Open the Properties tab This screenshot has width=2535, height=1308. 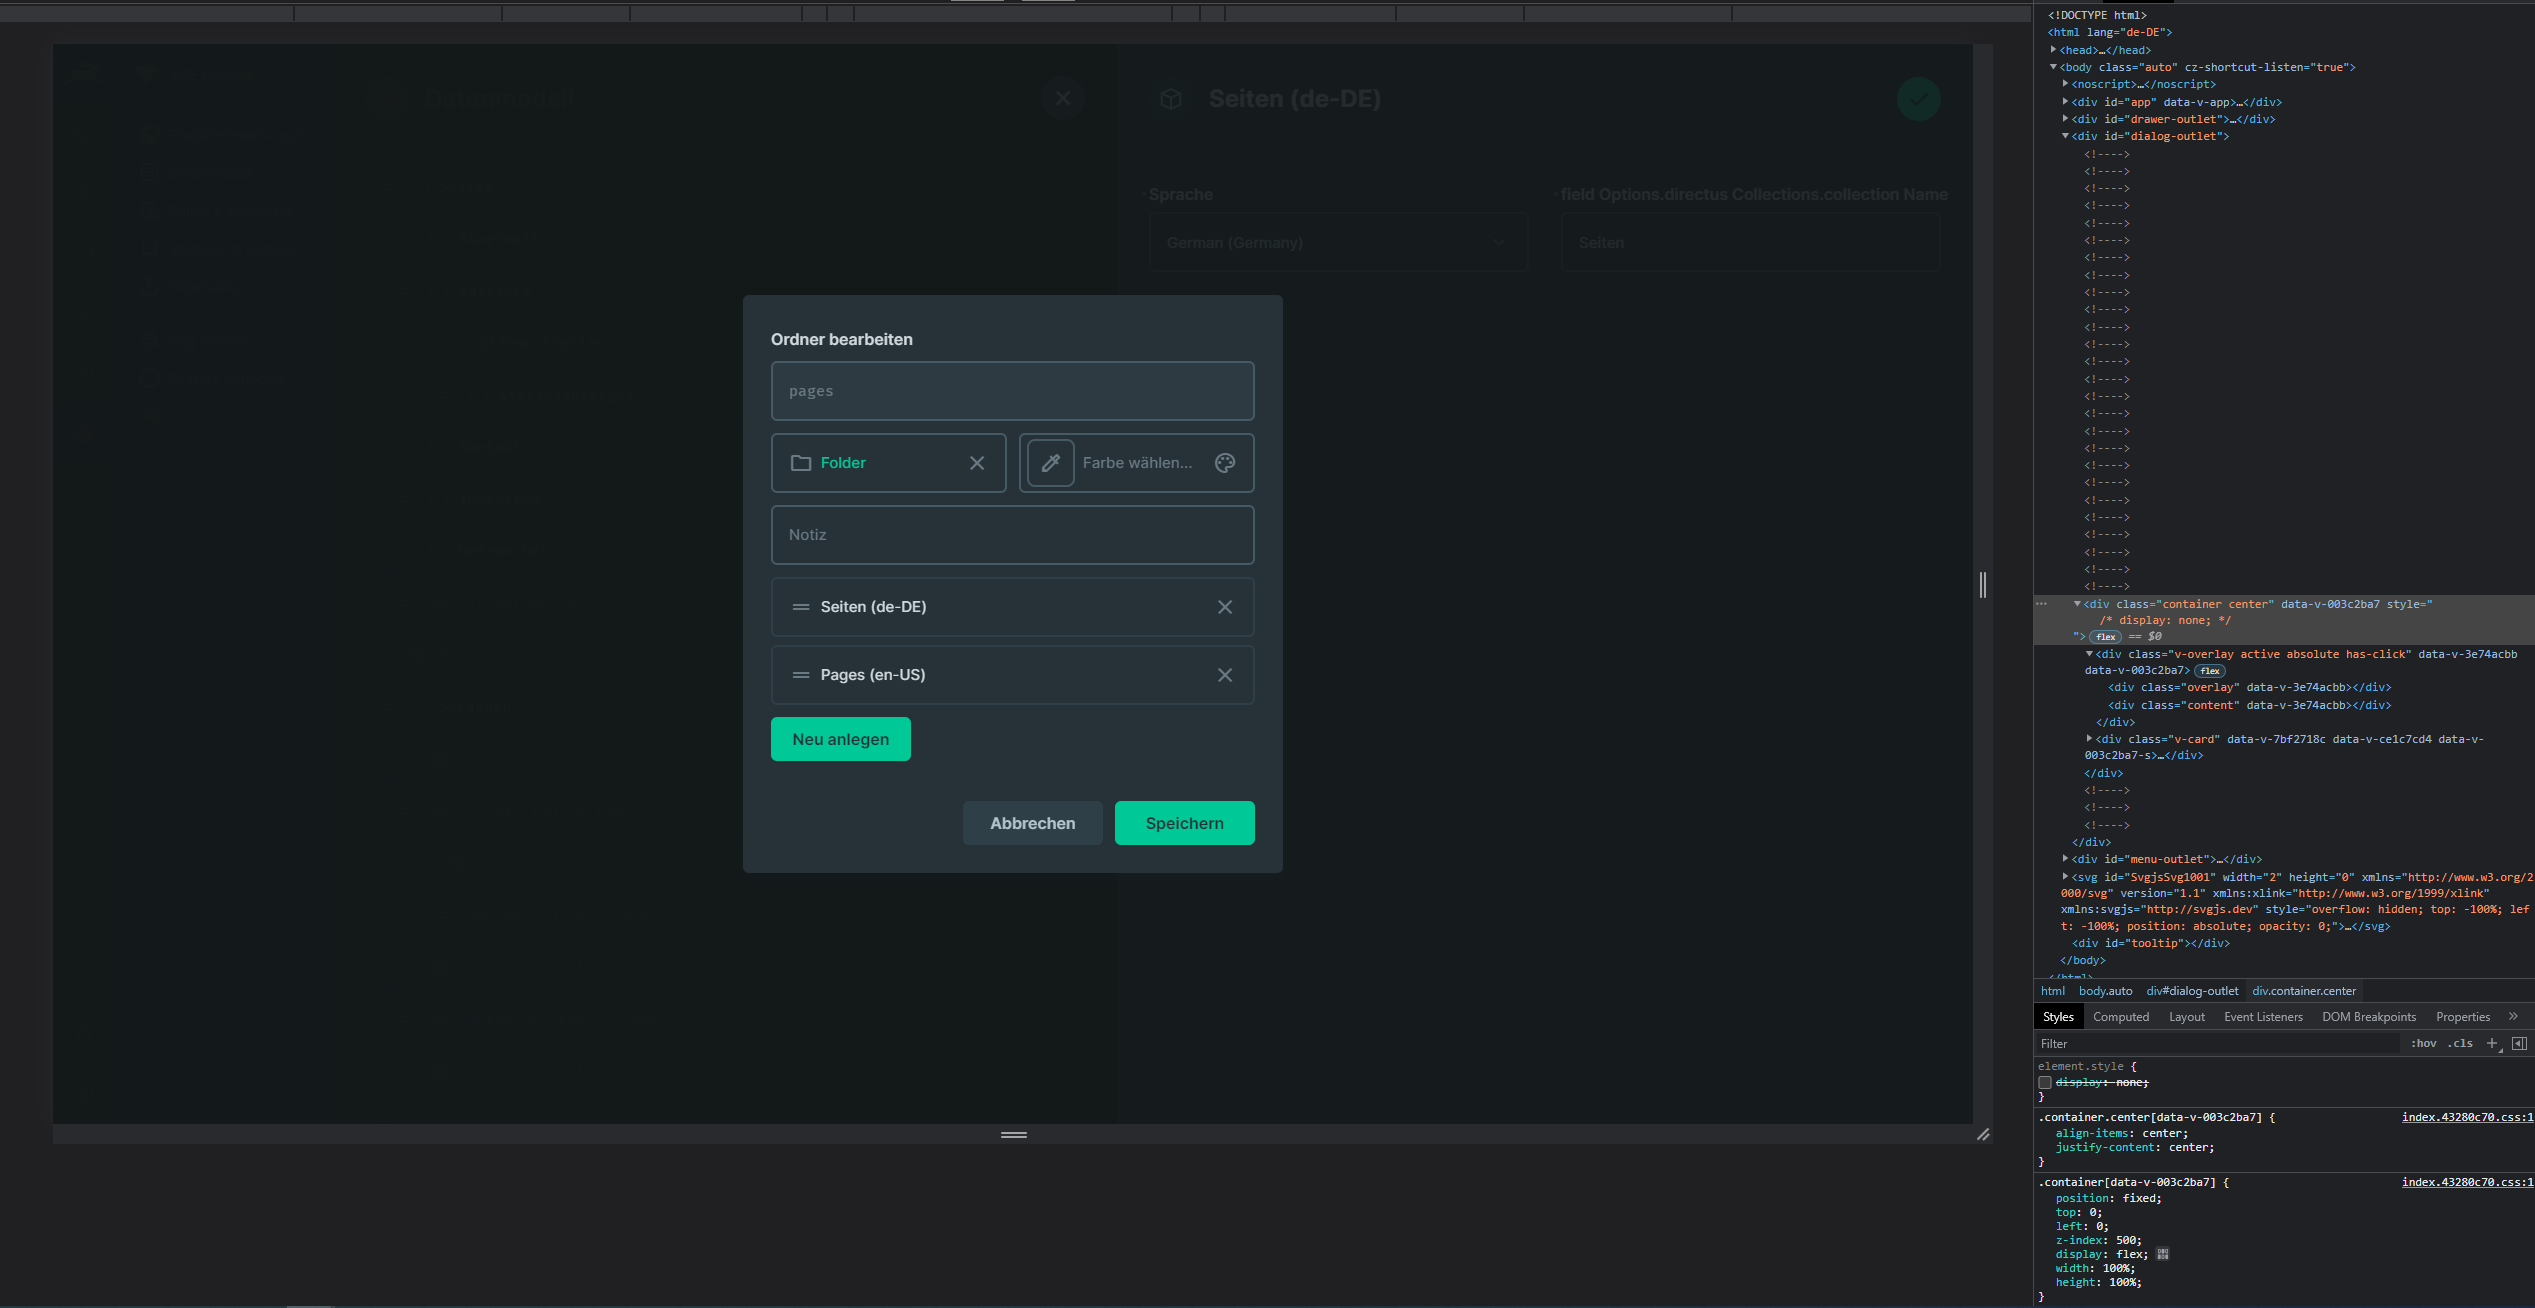(x=2463, y=1017)
